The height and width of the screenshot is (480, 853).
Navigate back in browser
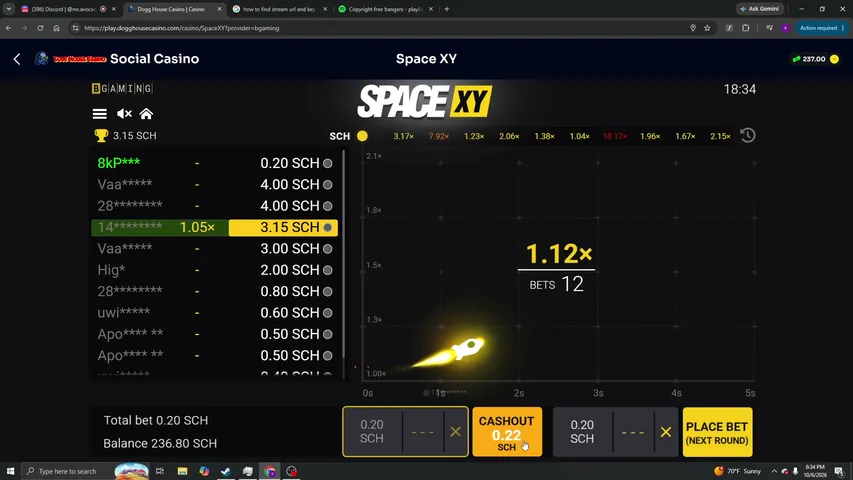[x=9, y=28]
